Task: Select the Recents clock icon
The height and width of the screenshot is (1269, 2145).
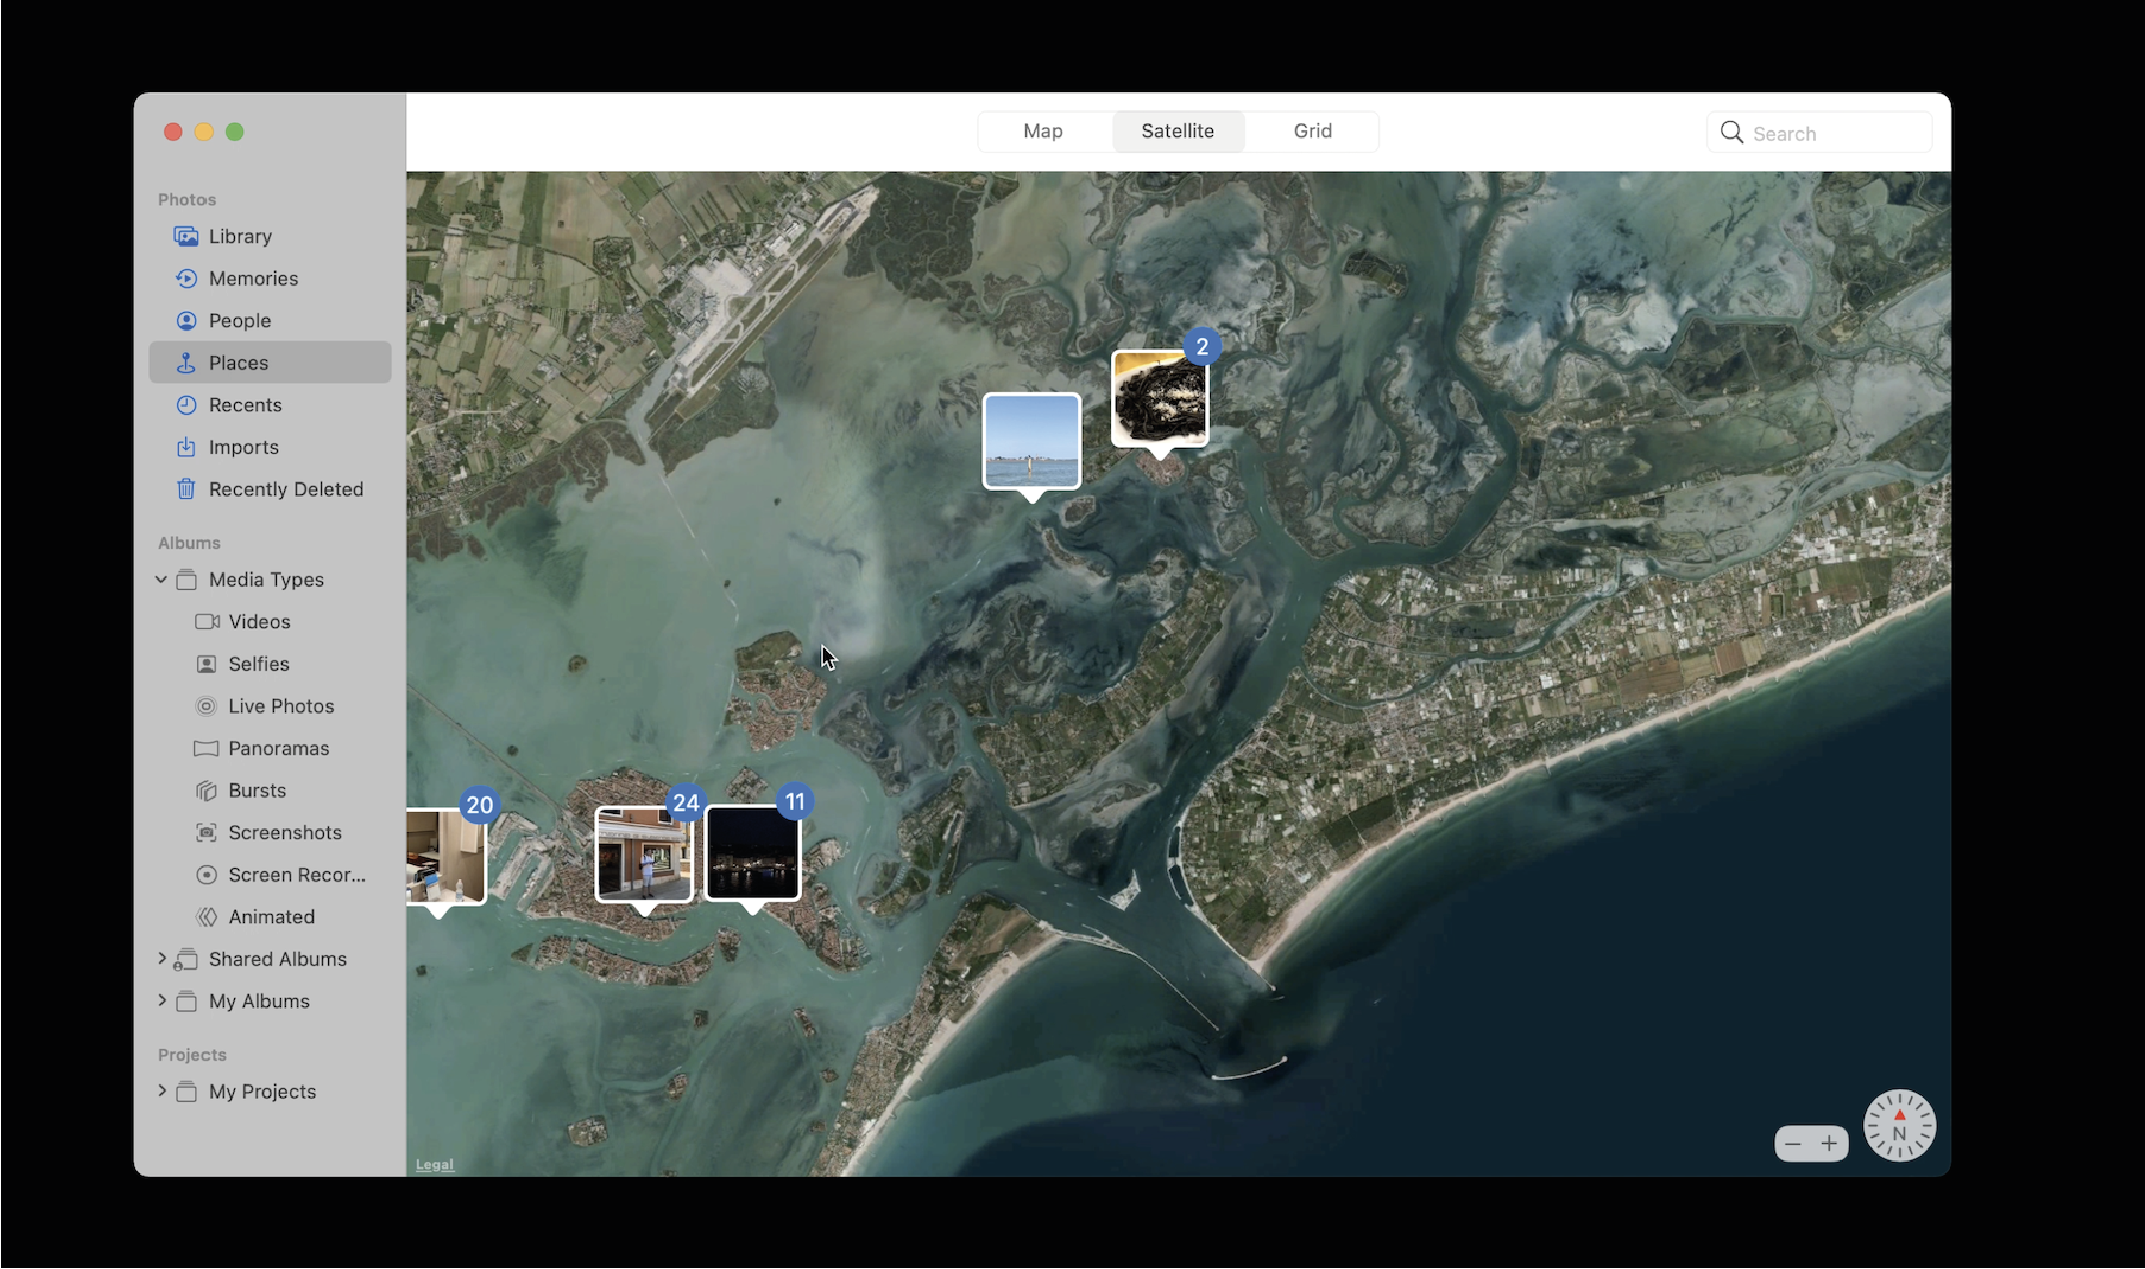Action: tap(186, 405)
